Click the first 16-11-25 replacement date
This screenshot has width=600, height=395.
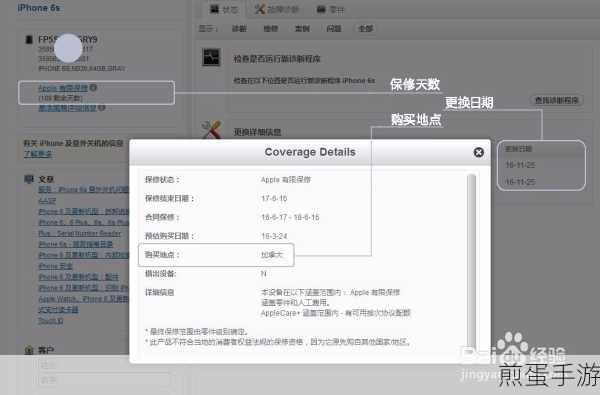click(x=520, y=165)
